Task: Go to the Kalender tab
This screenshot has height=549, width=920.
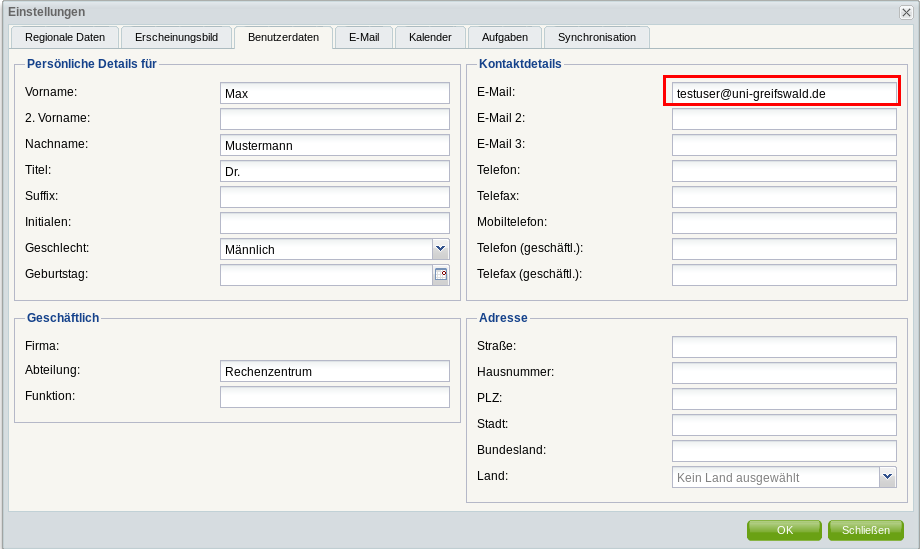Action: coord(431,37)
